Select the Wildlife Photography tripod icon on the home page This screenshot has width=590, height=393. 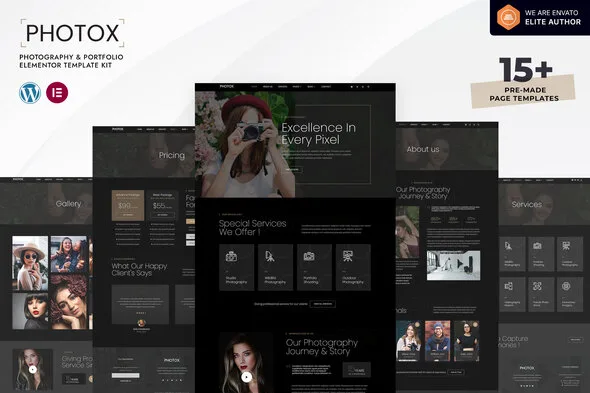pyautogui.click(x=269, y=256)
